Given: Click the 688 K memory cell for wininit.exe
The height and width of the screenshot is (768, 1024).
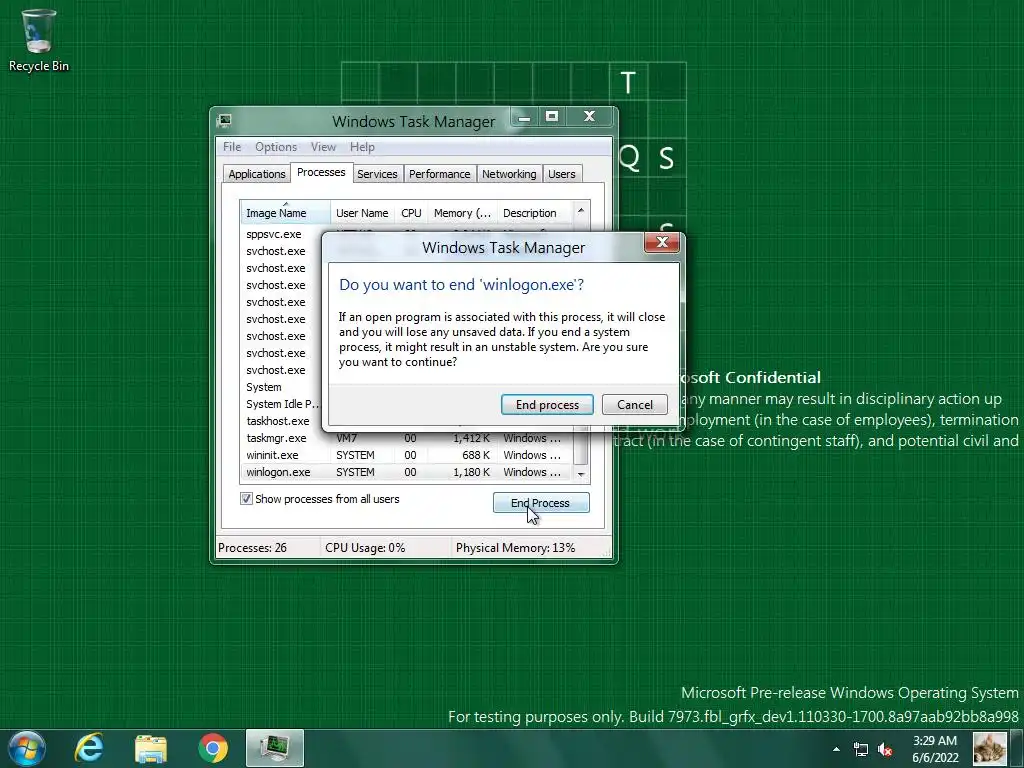Looking at the screenshot, I should click(x=475, y=455).
